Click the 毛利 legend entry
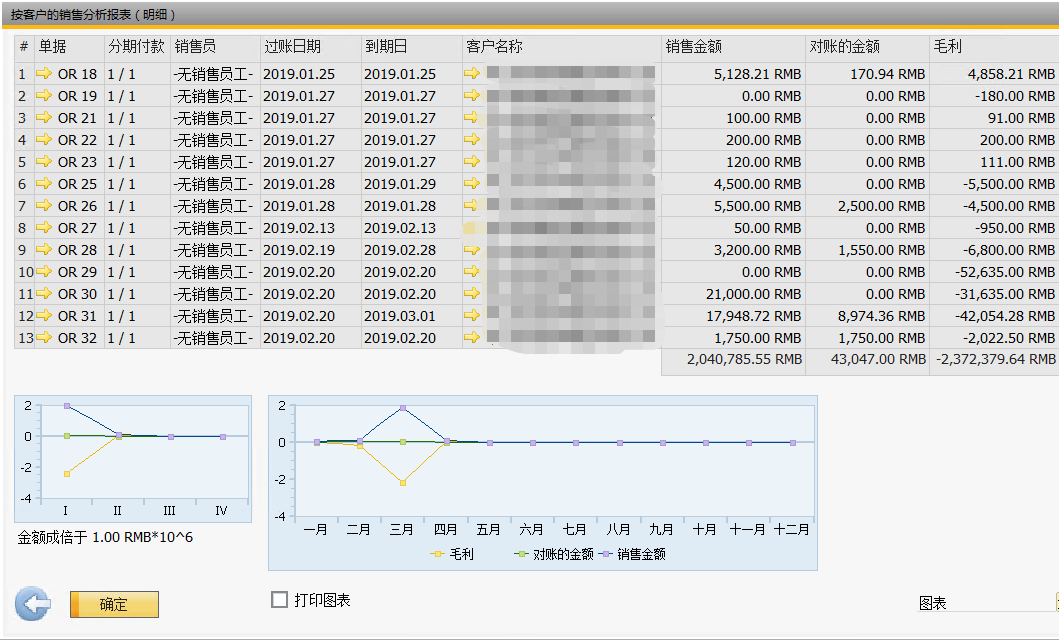 point(453,554)
